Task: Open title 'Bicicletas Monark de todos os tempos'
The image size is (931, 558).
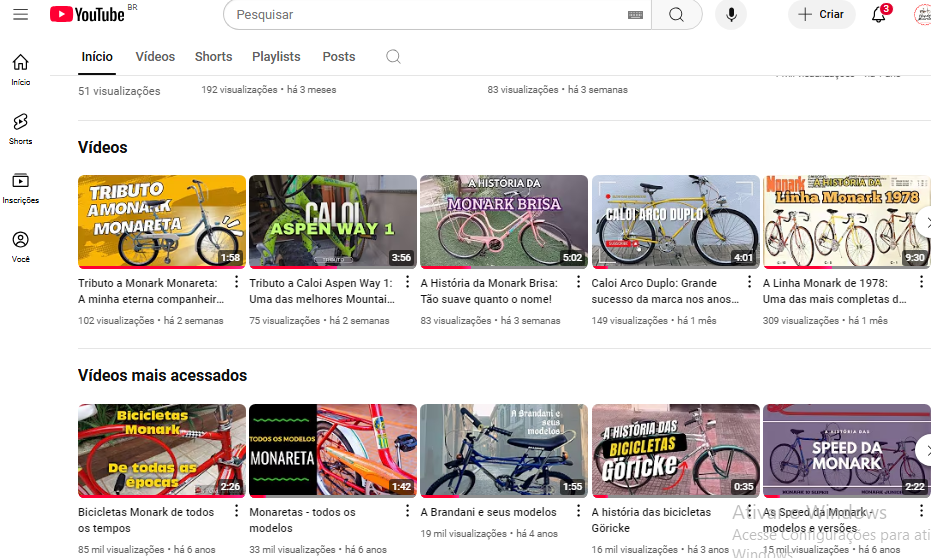Action: (x=146, y=520)
